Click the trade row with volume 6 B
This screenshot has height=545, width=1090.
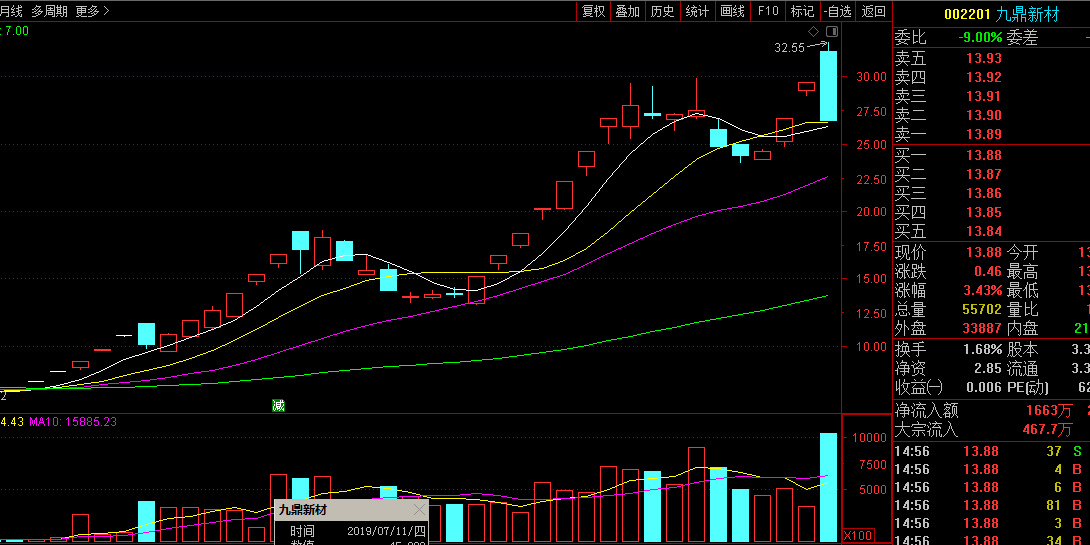991,488
